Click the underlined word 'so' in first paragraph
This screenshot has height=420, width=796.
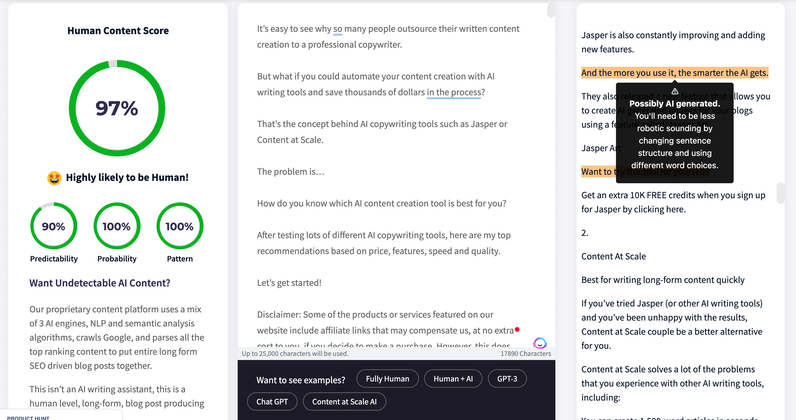338,29
